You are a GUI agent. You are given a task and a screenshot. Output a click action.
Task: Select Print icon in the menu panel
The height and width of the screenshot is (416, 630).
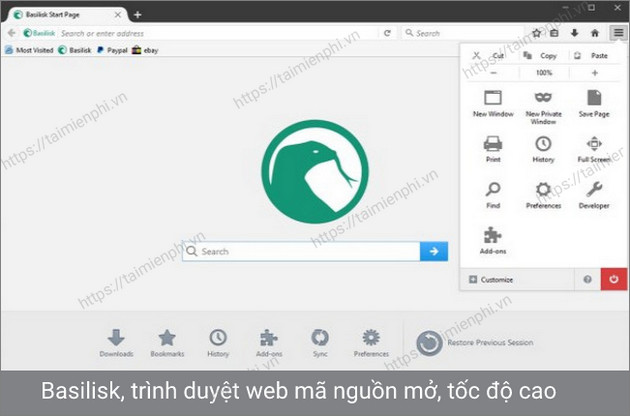(x=492, y=145)
